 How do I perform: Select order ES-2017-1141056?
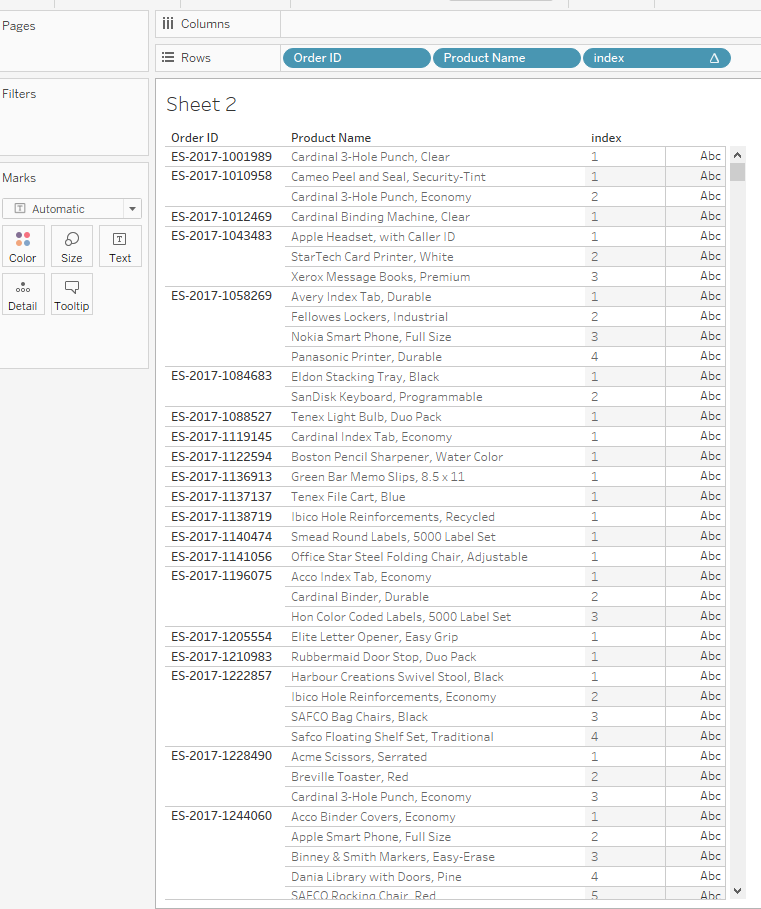click(x=221, y=557)
